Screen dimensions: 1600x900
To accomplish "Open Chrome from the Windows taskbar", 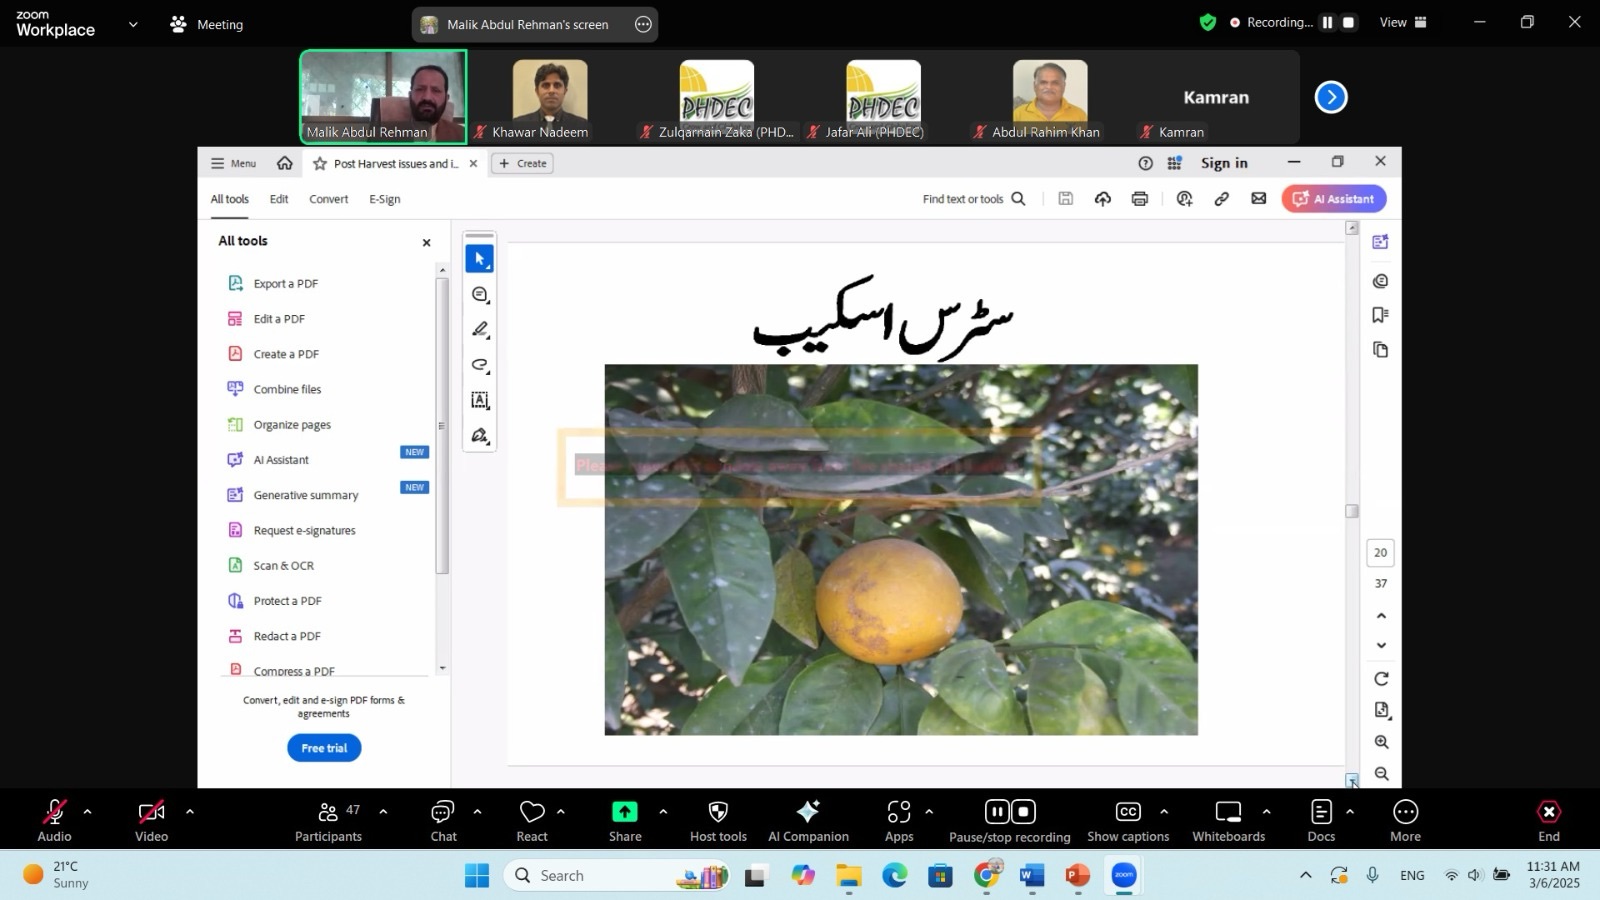I will click(x=987, y=876).
